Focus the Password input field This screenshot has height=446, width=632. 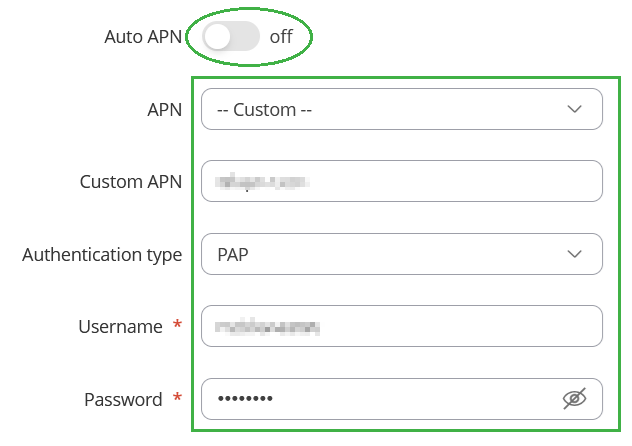380,399
